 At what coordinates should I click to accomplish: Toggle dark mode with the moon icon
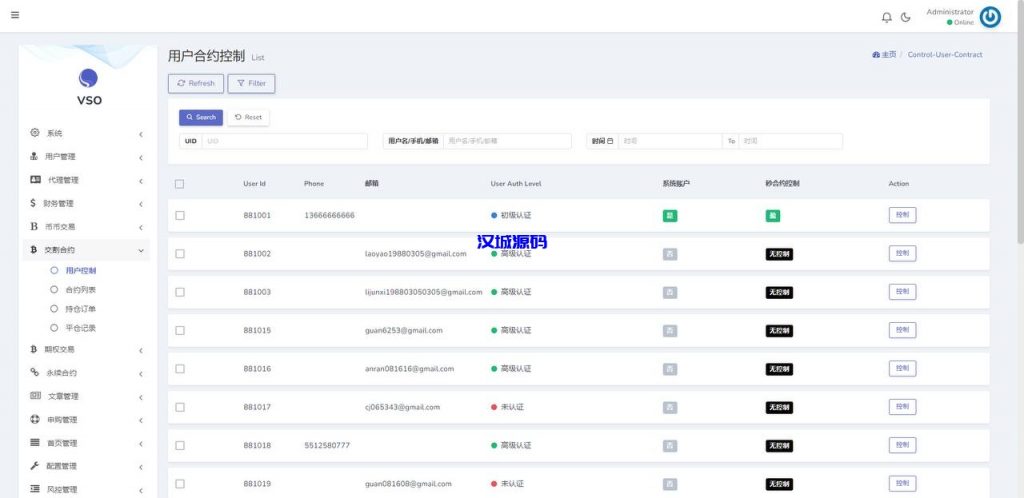(x=906, y=17)
